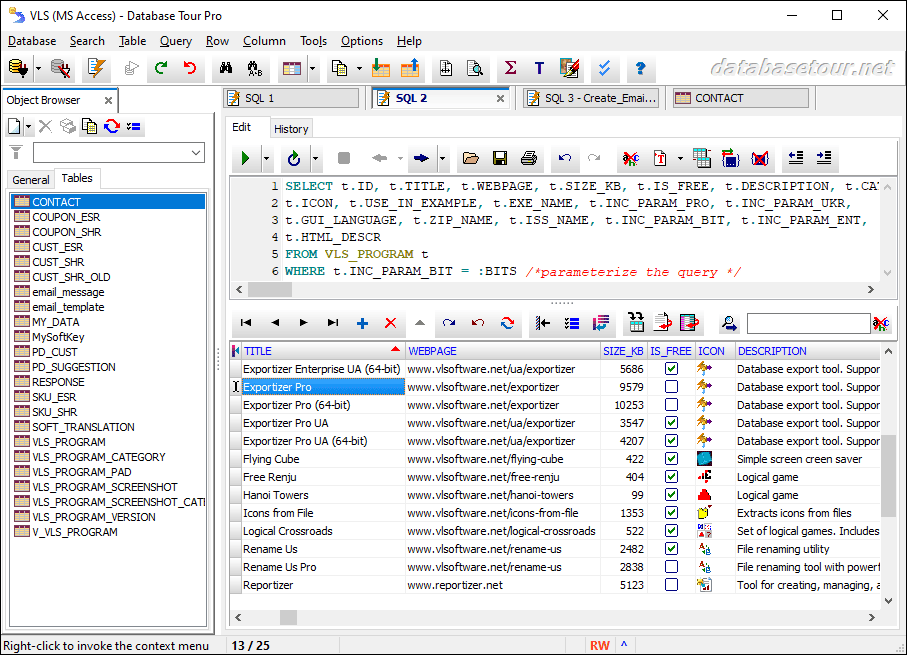
Task: Click the green Execute query play button
Action: click(244, 159)
